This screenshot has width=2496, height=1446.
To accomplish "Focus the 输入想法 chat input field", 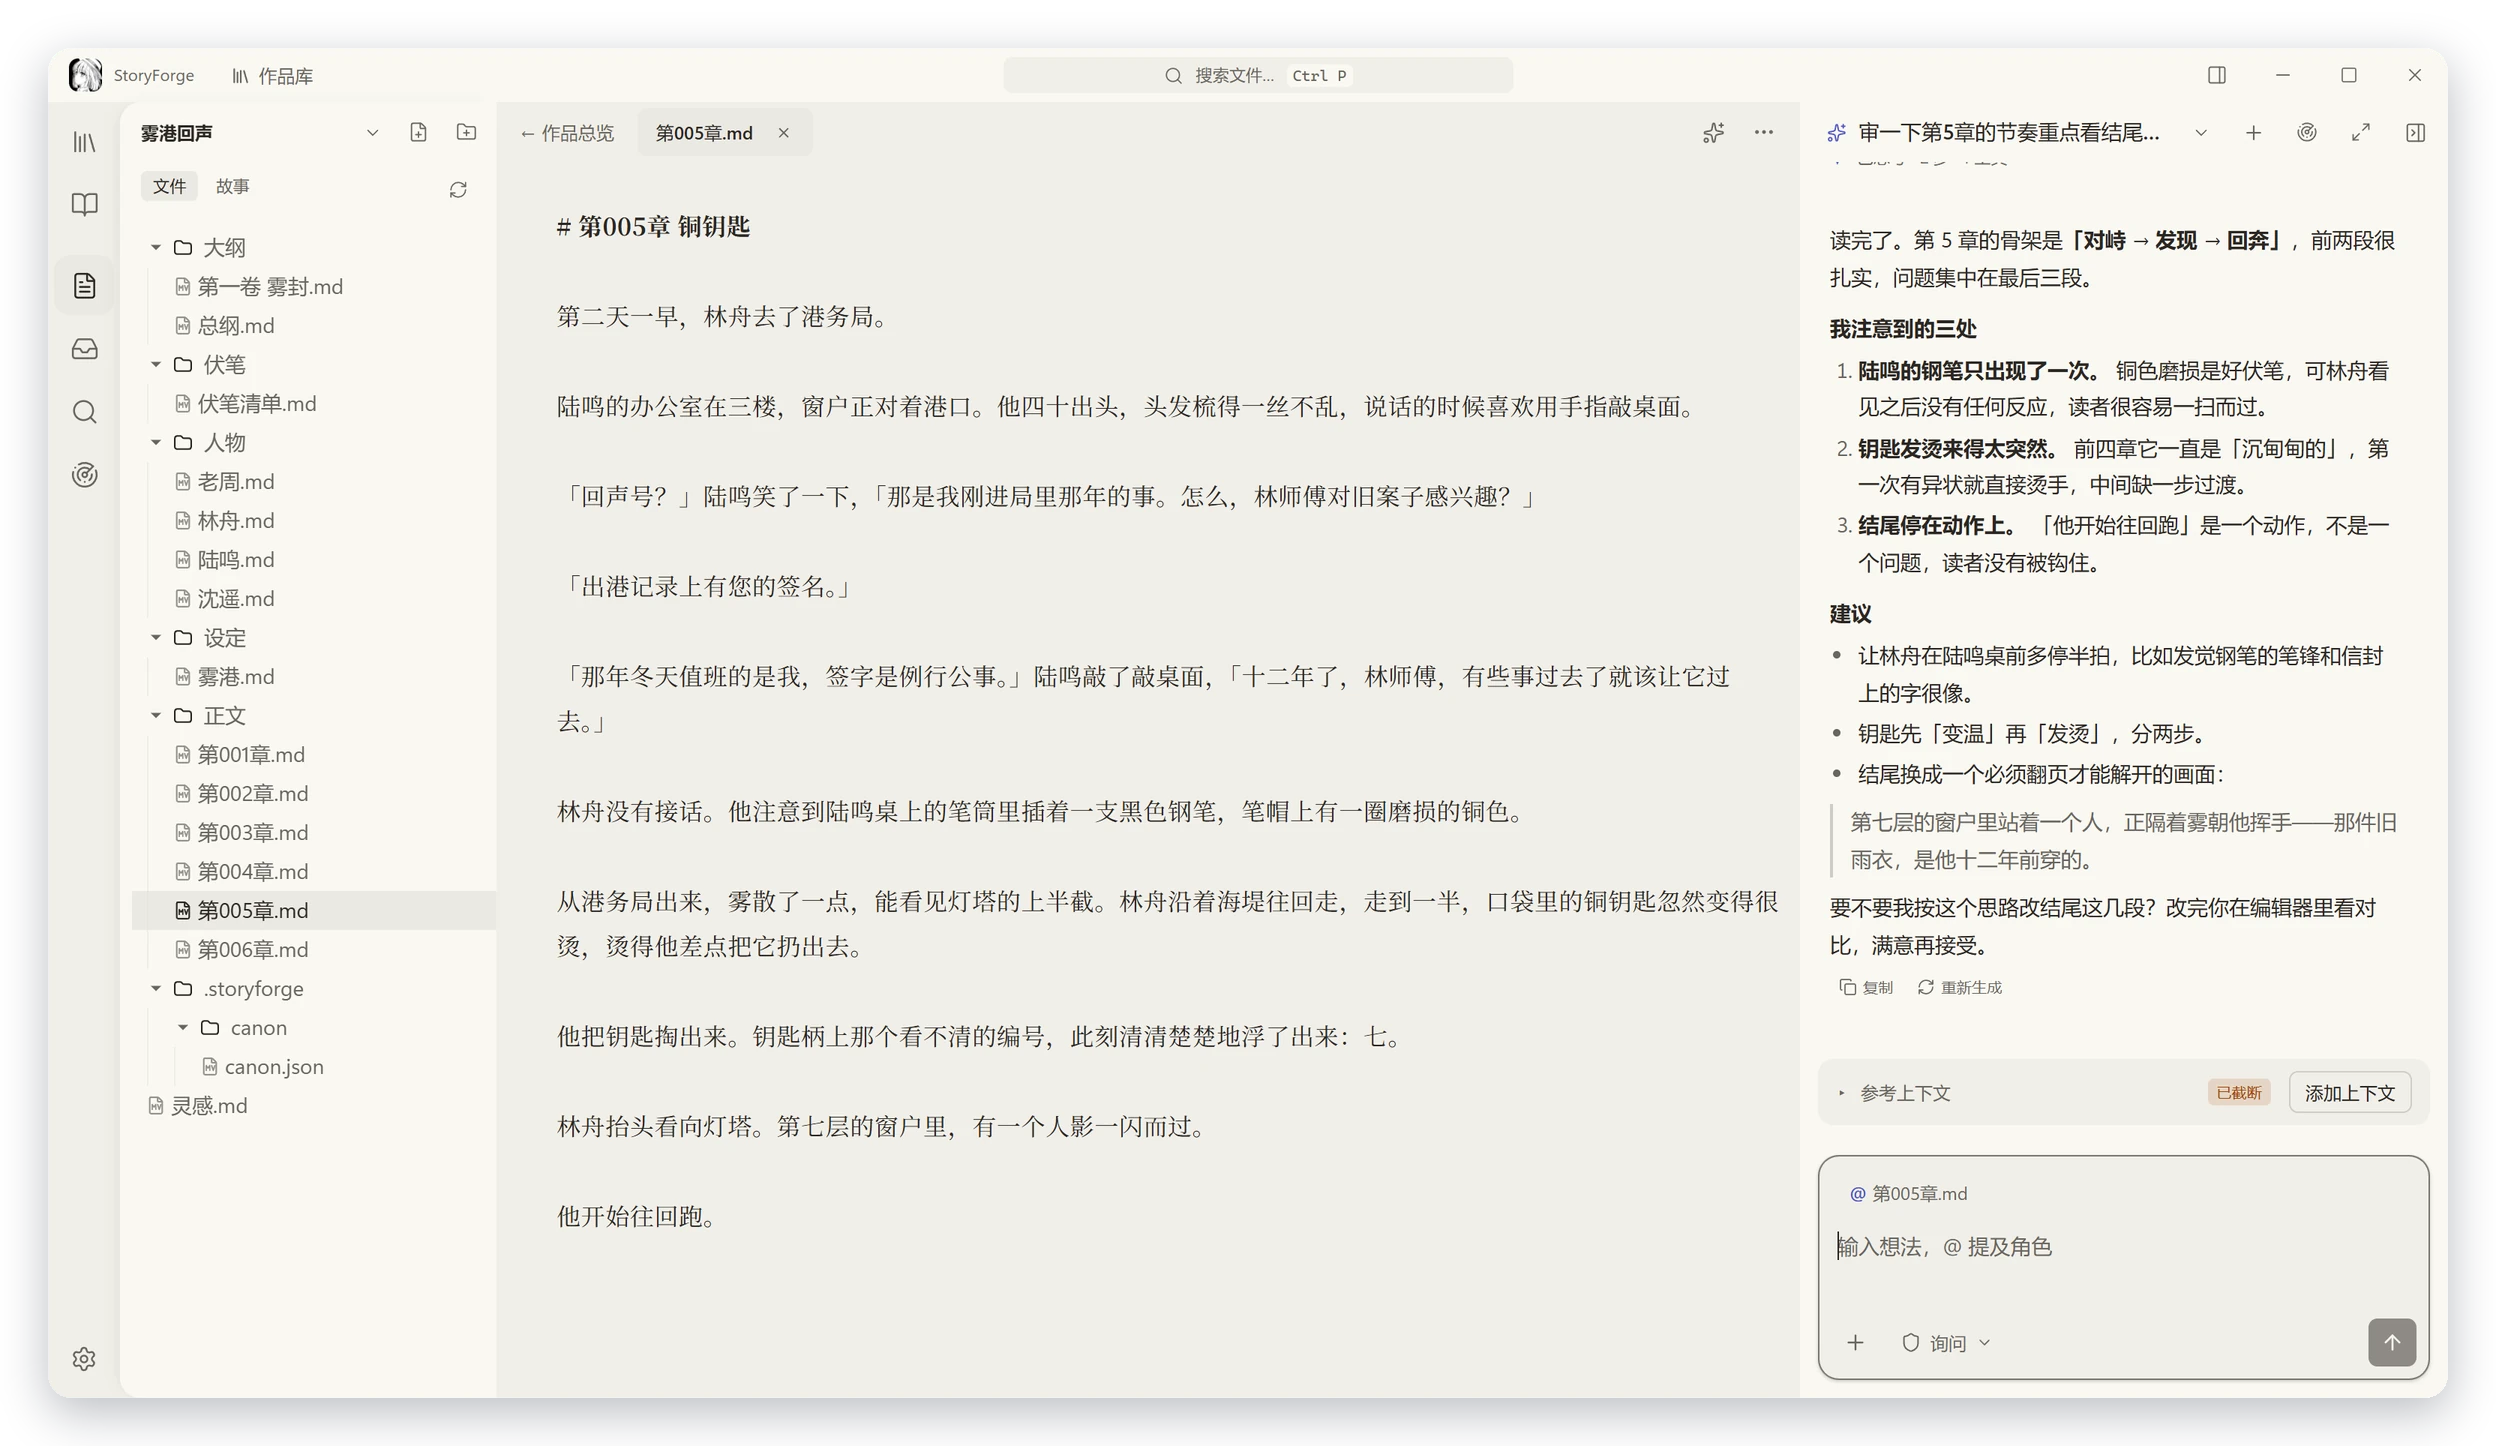I will (2122, 1246).
